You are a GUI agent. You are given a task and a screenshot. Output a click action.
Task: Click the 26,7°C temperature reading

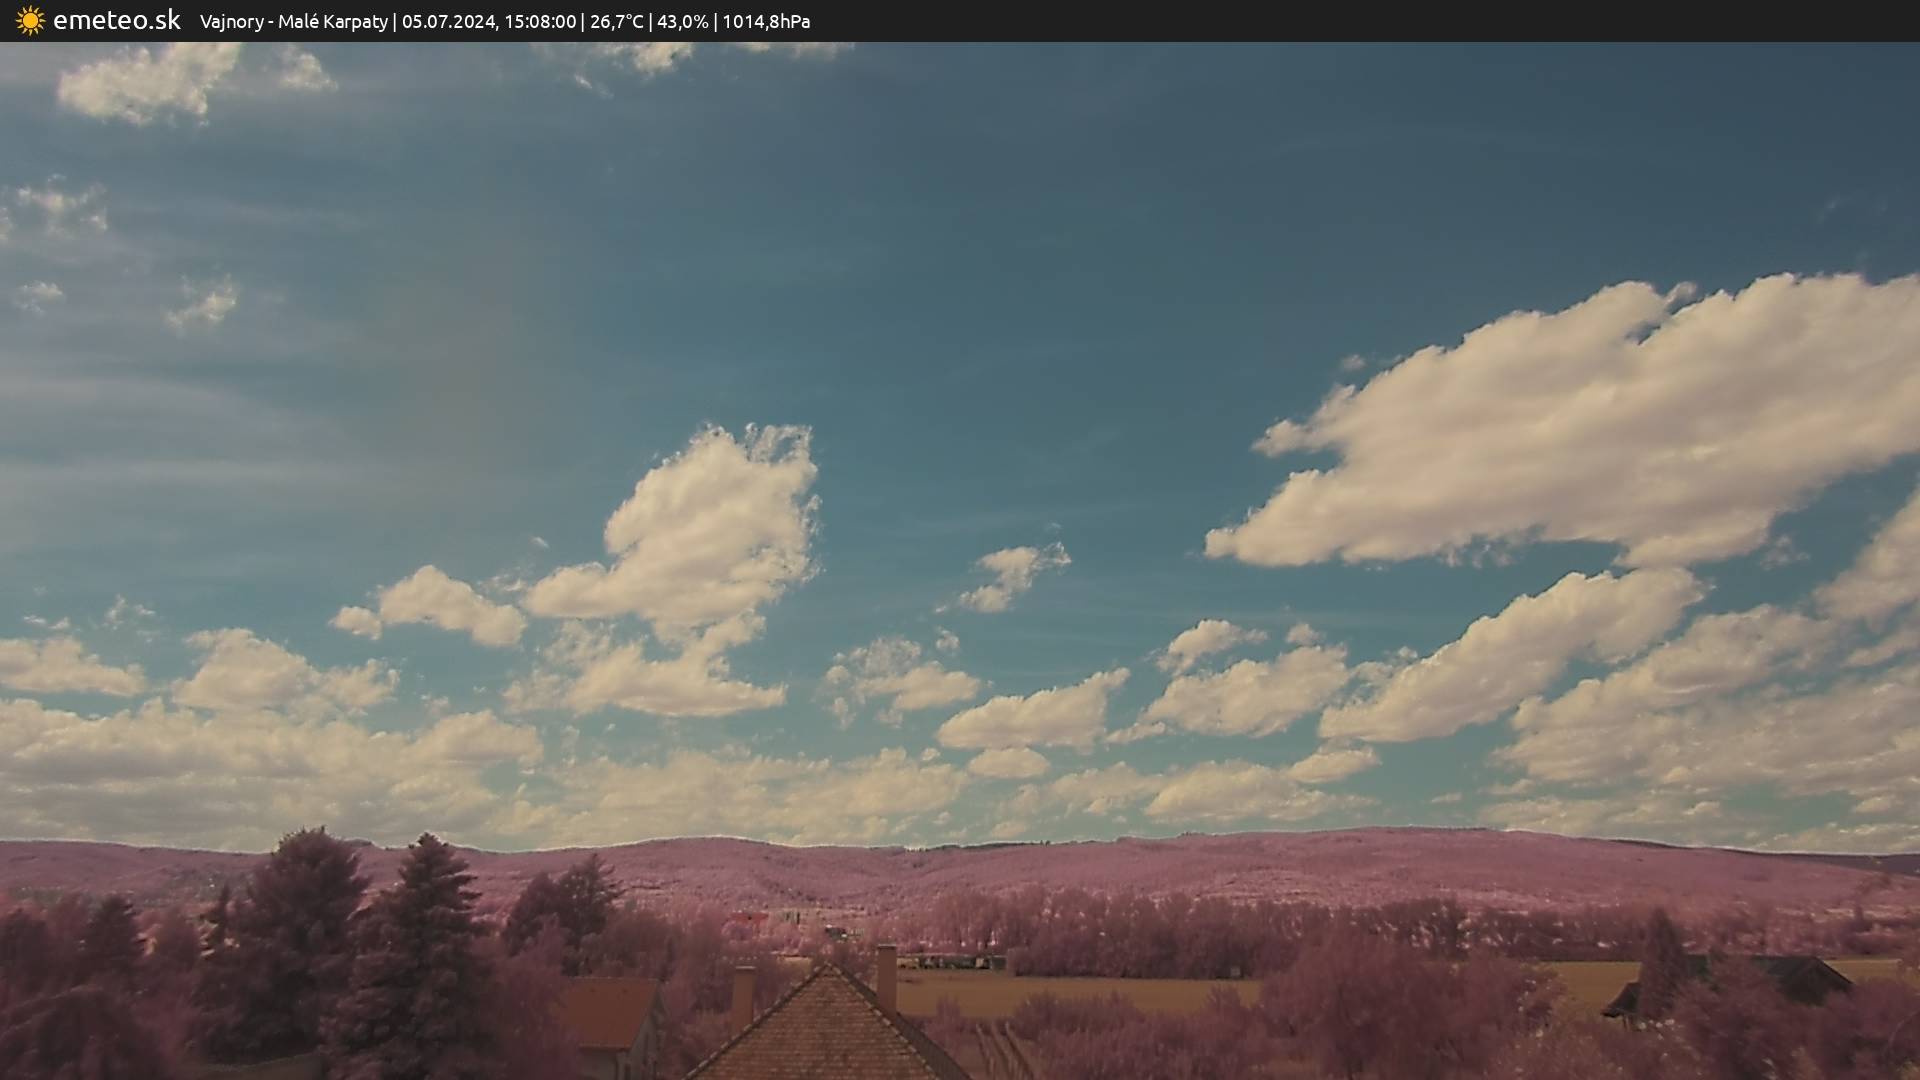point(616,22)
